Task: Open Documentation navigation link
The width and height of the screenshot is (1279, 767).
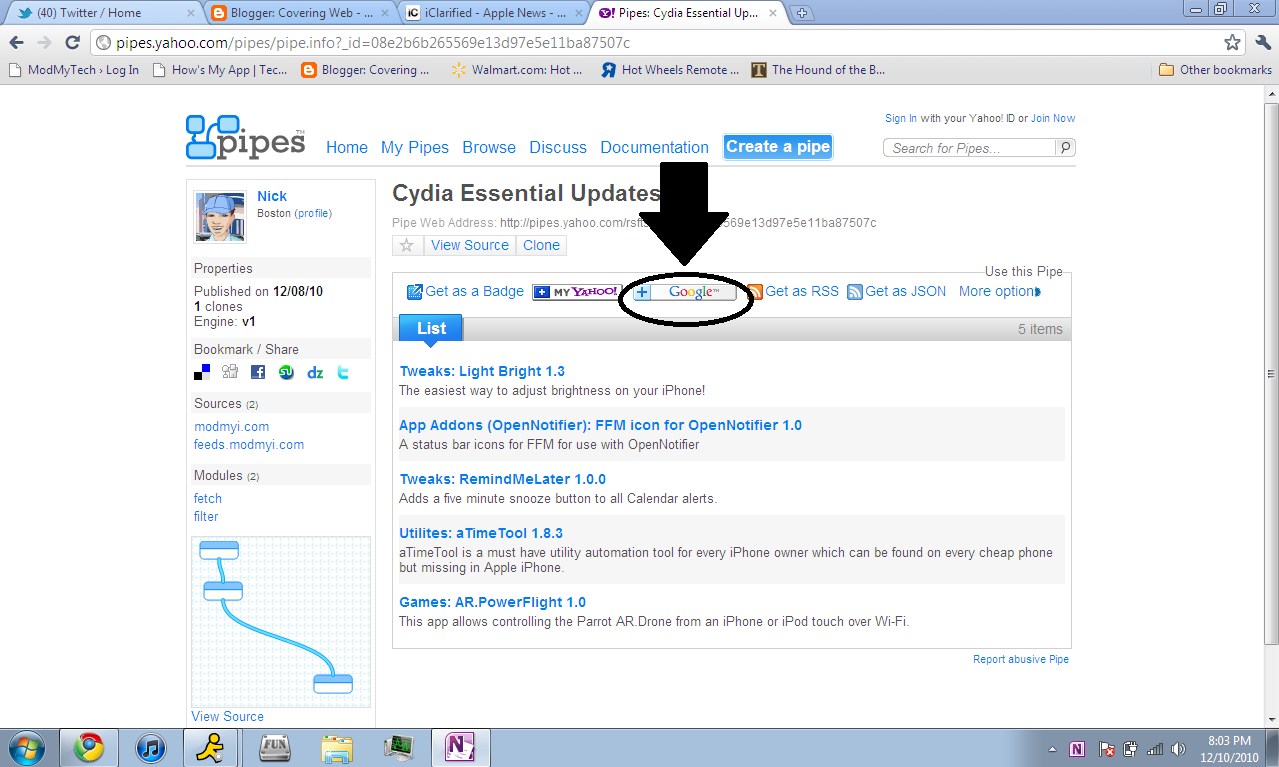Action: coord(654,147)
